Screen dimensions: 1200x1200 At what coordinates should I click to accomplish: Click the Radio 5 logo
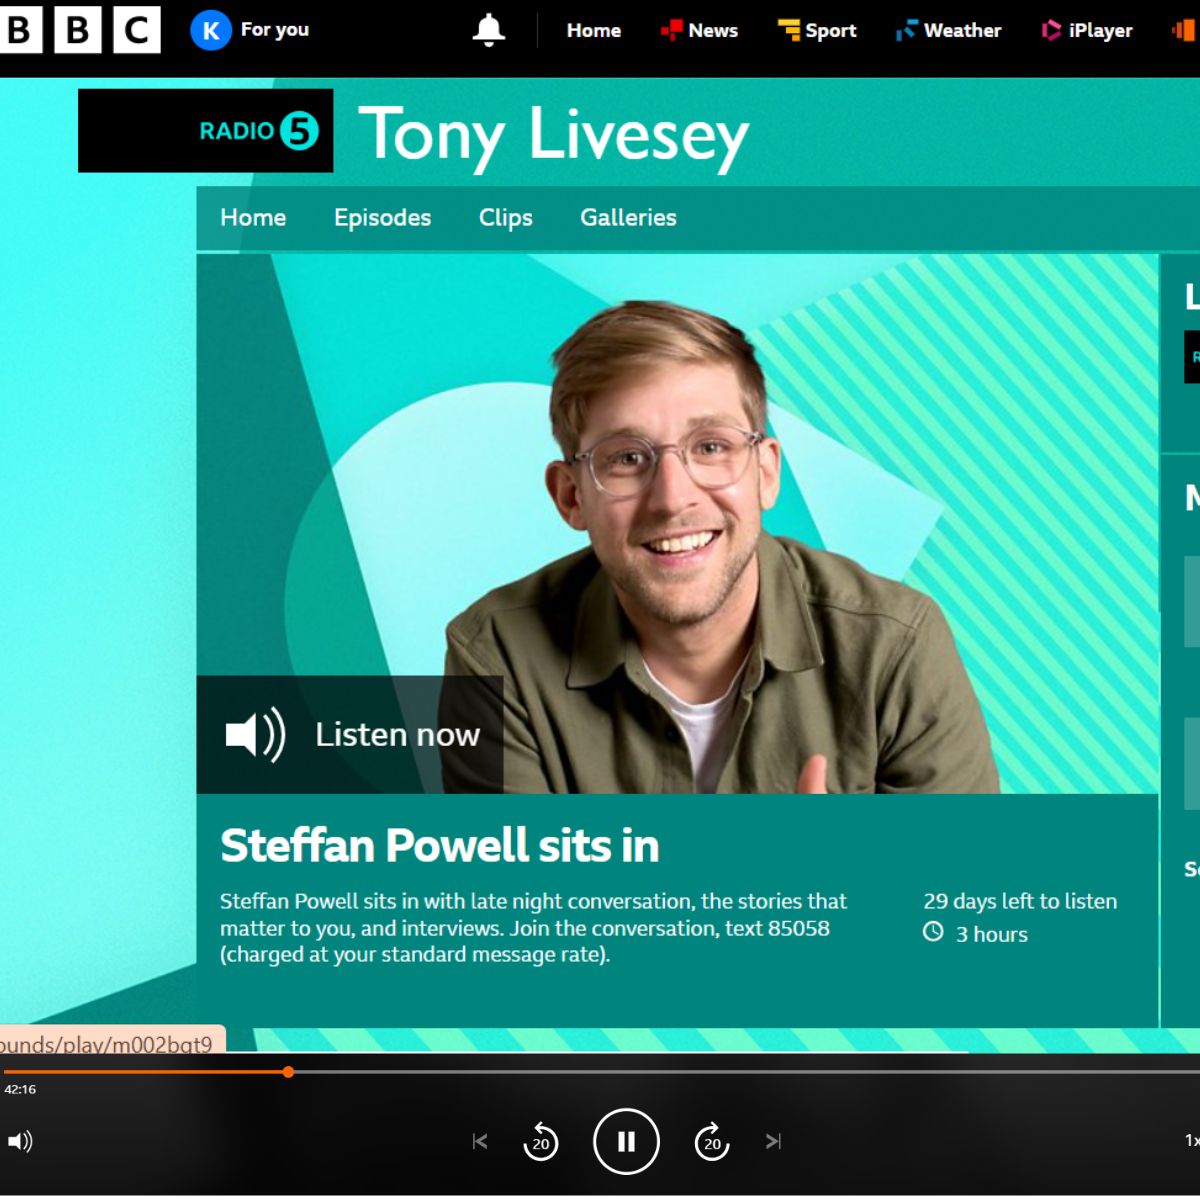(206, 131)
